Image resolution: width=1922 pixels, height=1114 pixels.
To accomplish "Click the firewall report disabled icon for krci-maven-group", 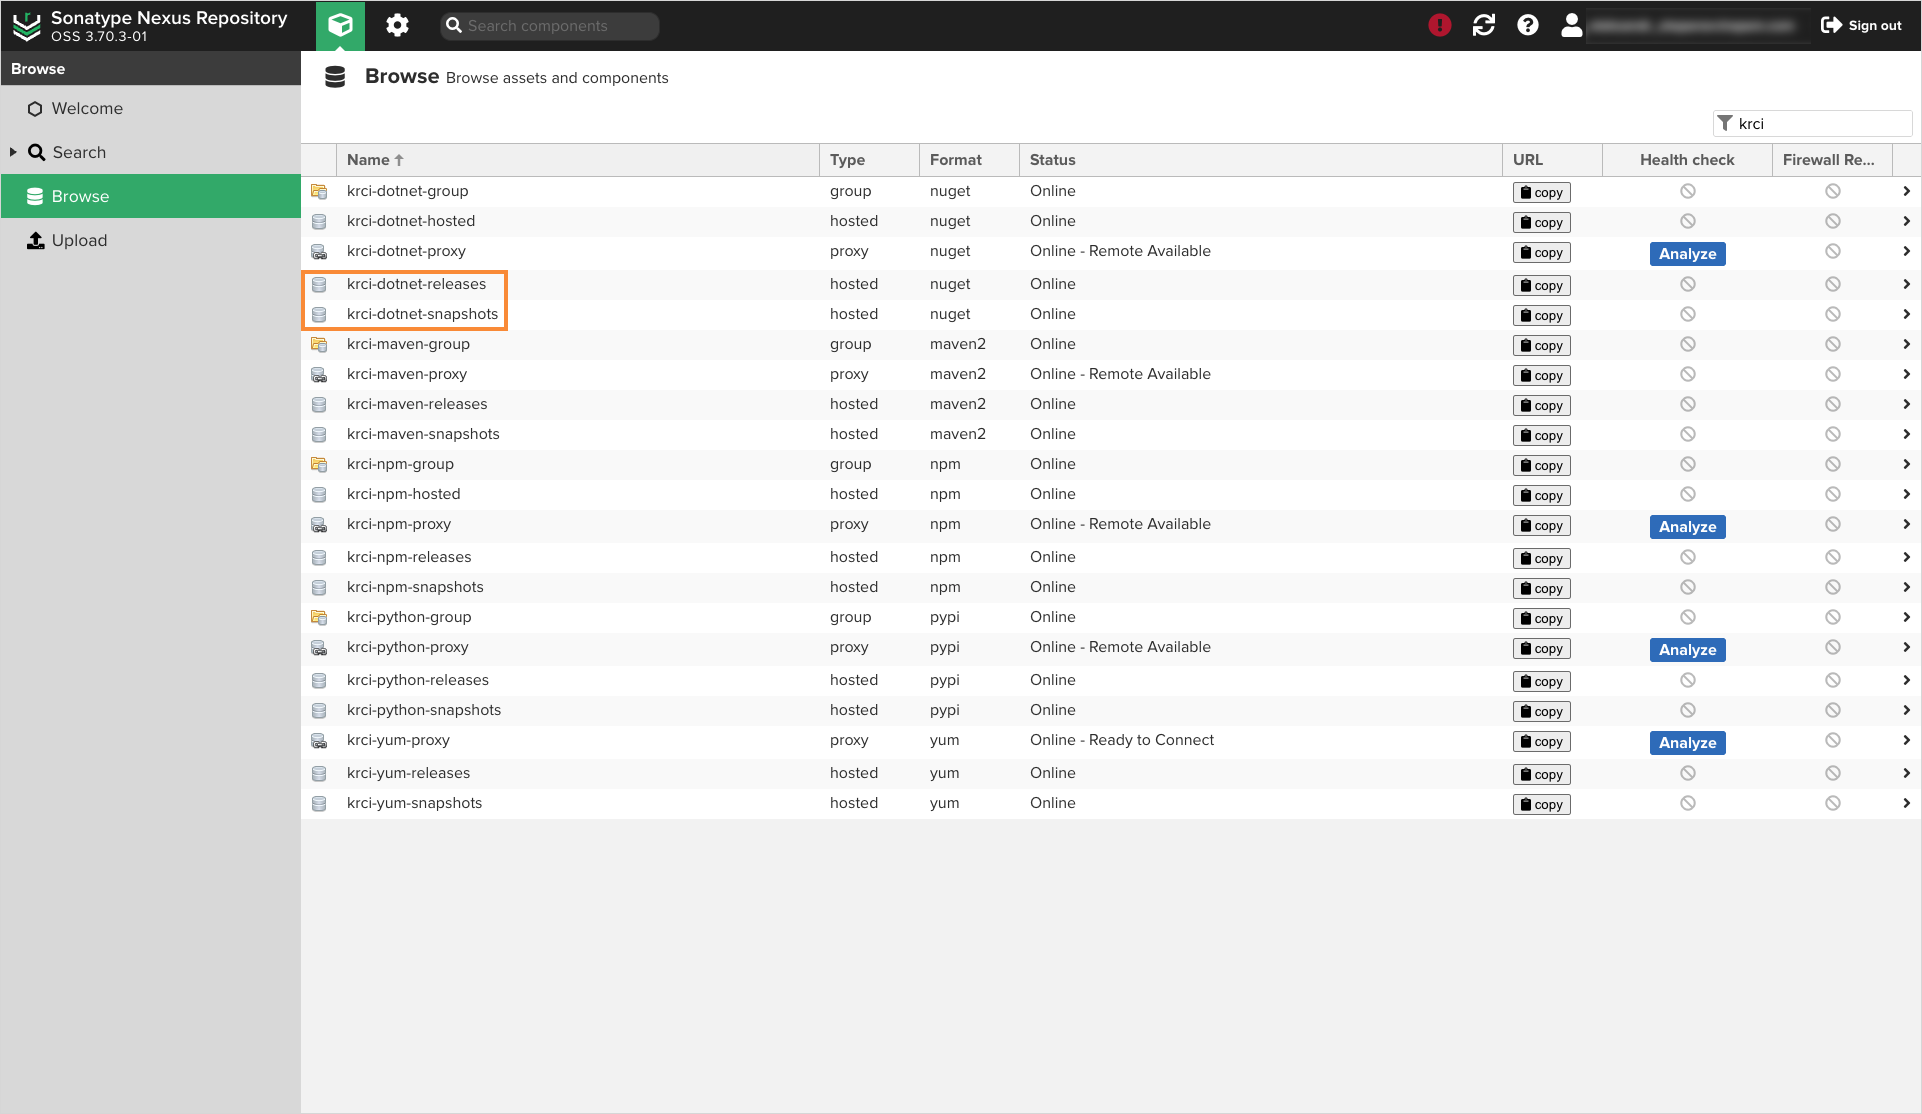I will tap(1833, 343).
